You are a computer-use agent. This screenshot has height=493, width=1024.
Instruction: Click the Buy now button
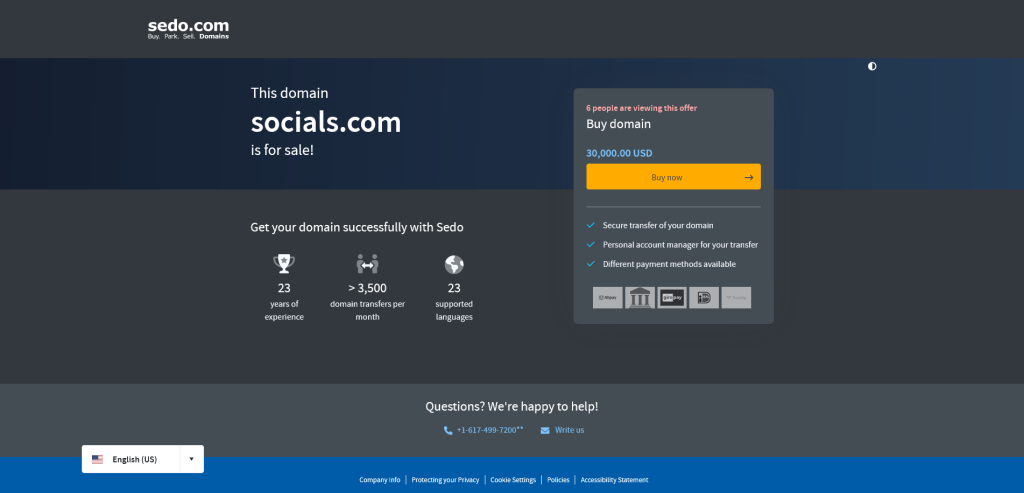pos(673,177)
